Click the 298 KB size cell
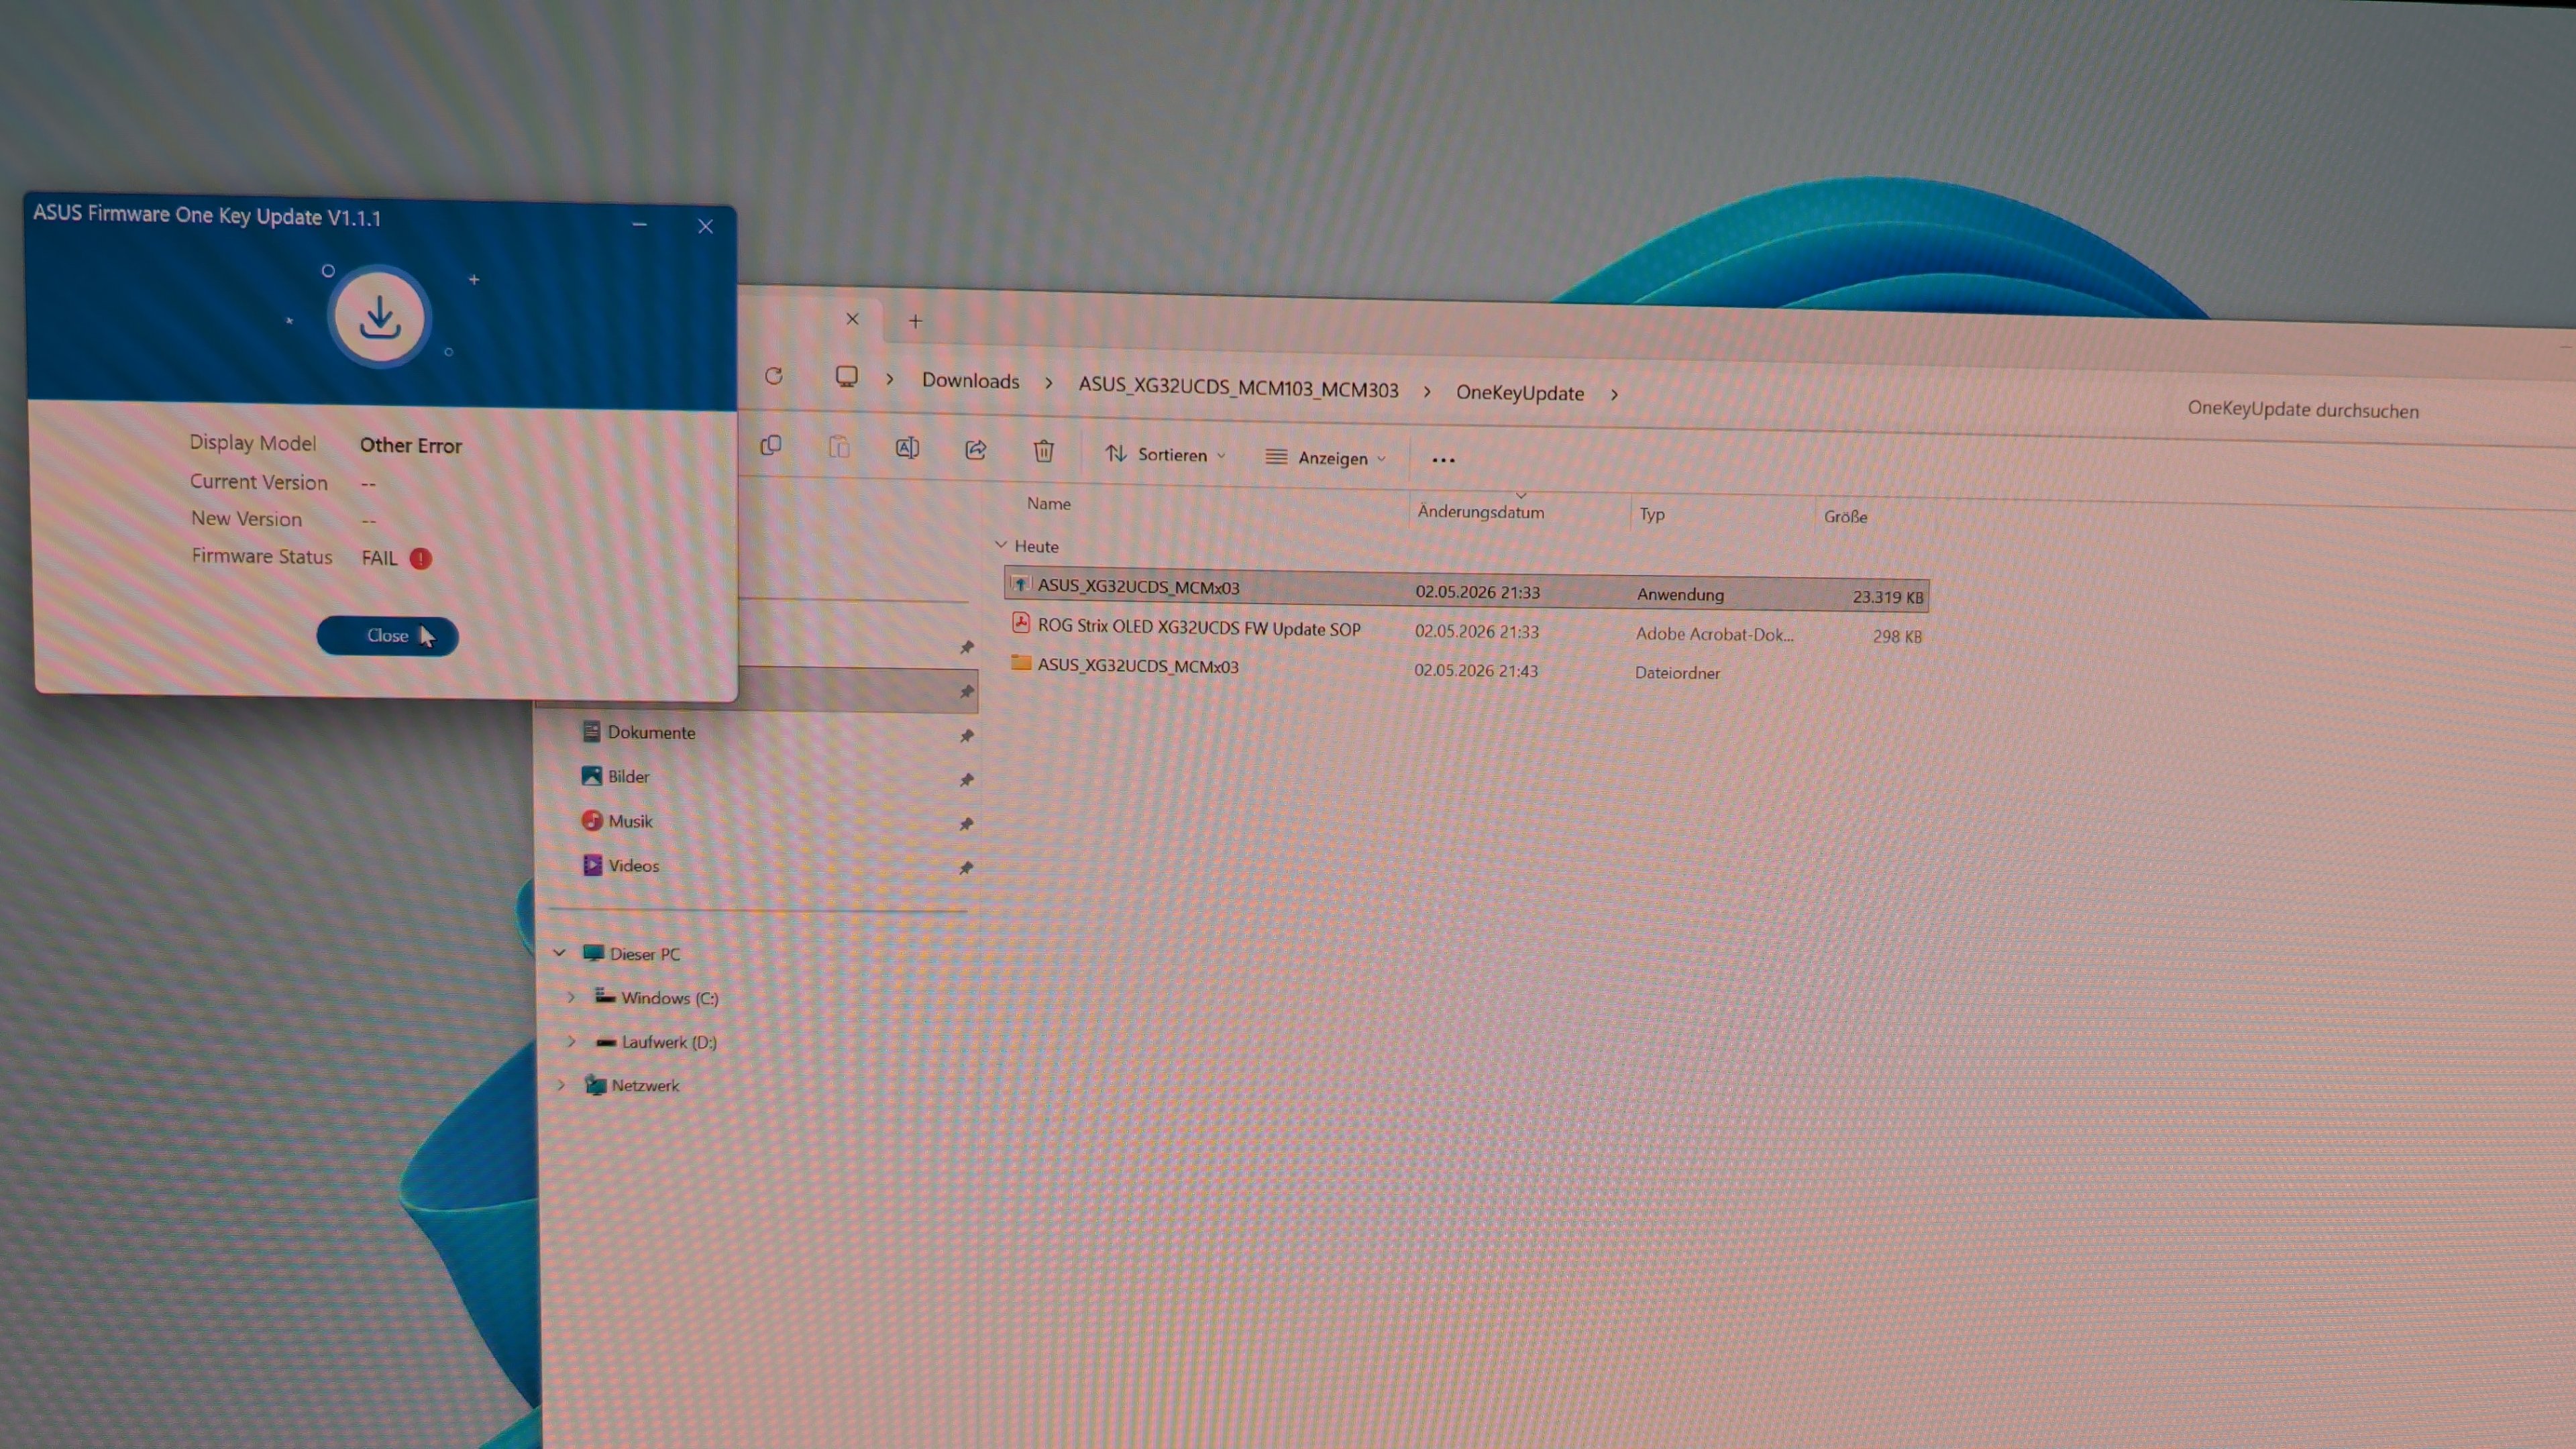This screenshot has width=2576, height=1449. coord(1897,637)
